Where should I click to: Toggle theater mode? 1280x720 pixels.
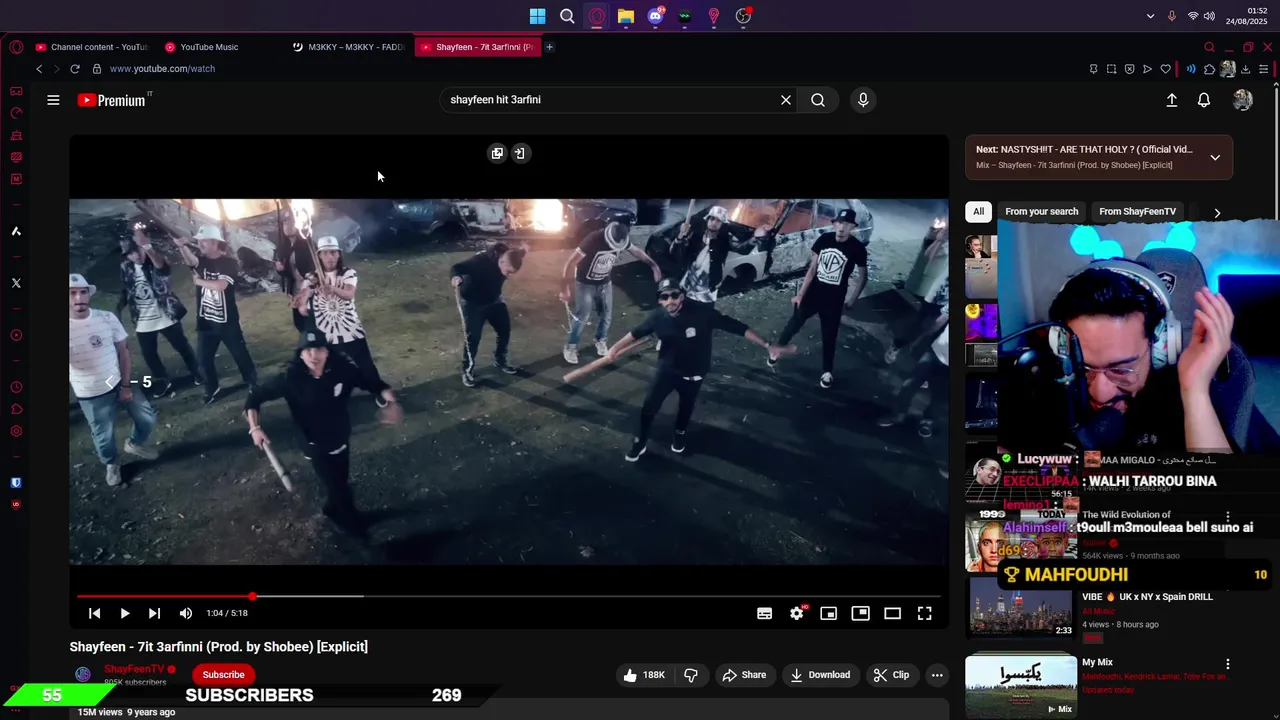(892, 613)
